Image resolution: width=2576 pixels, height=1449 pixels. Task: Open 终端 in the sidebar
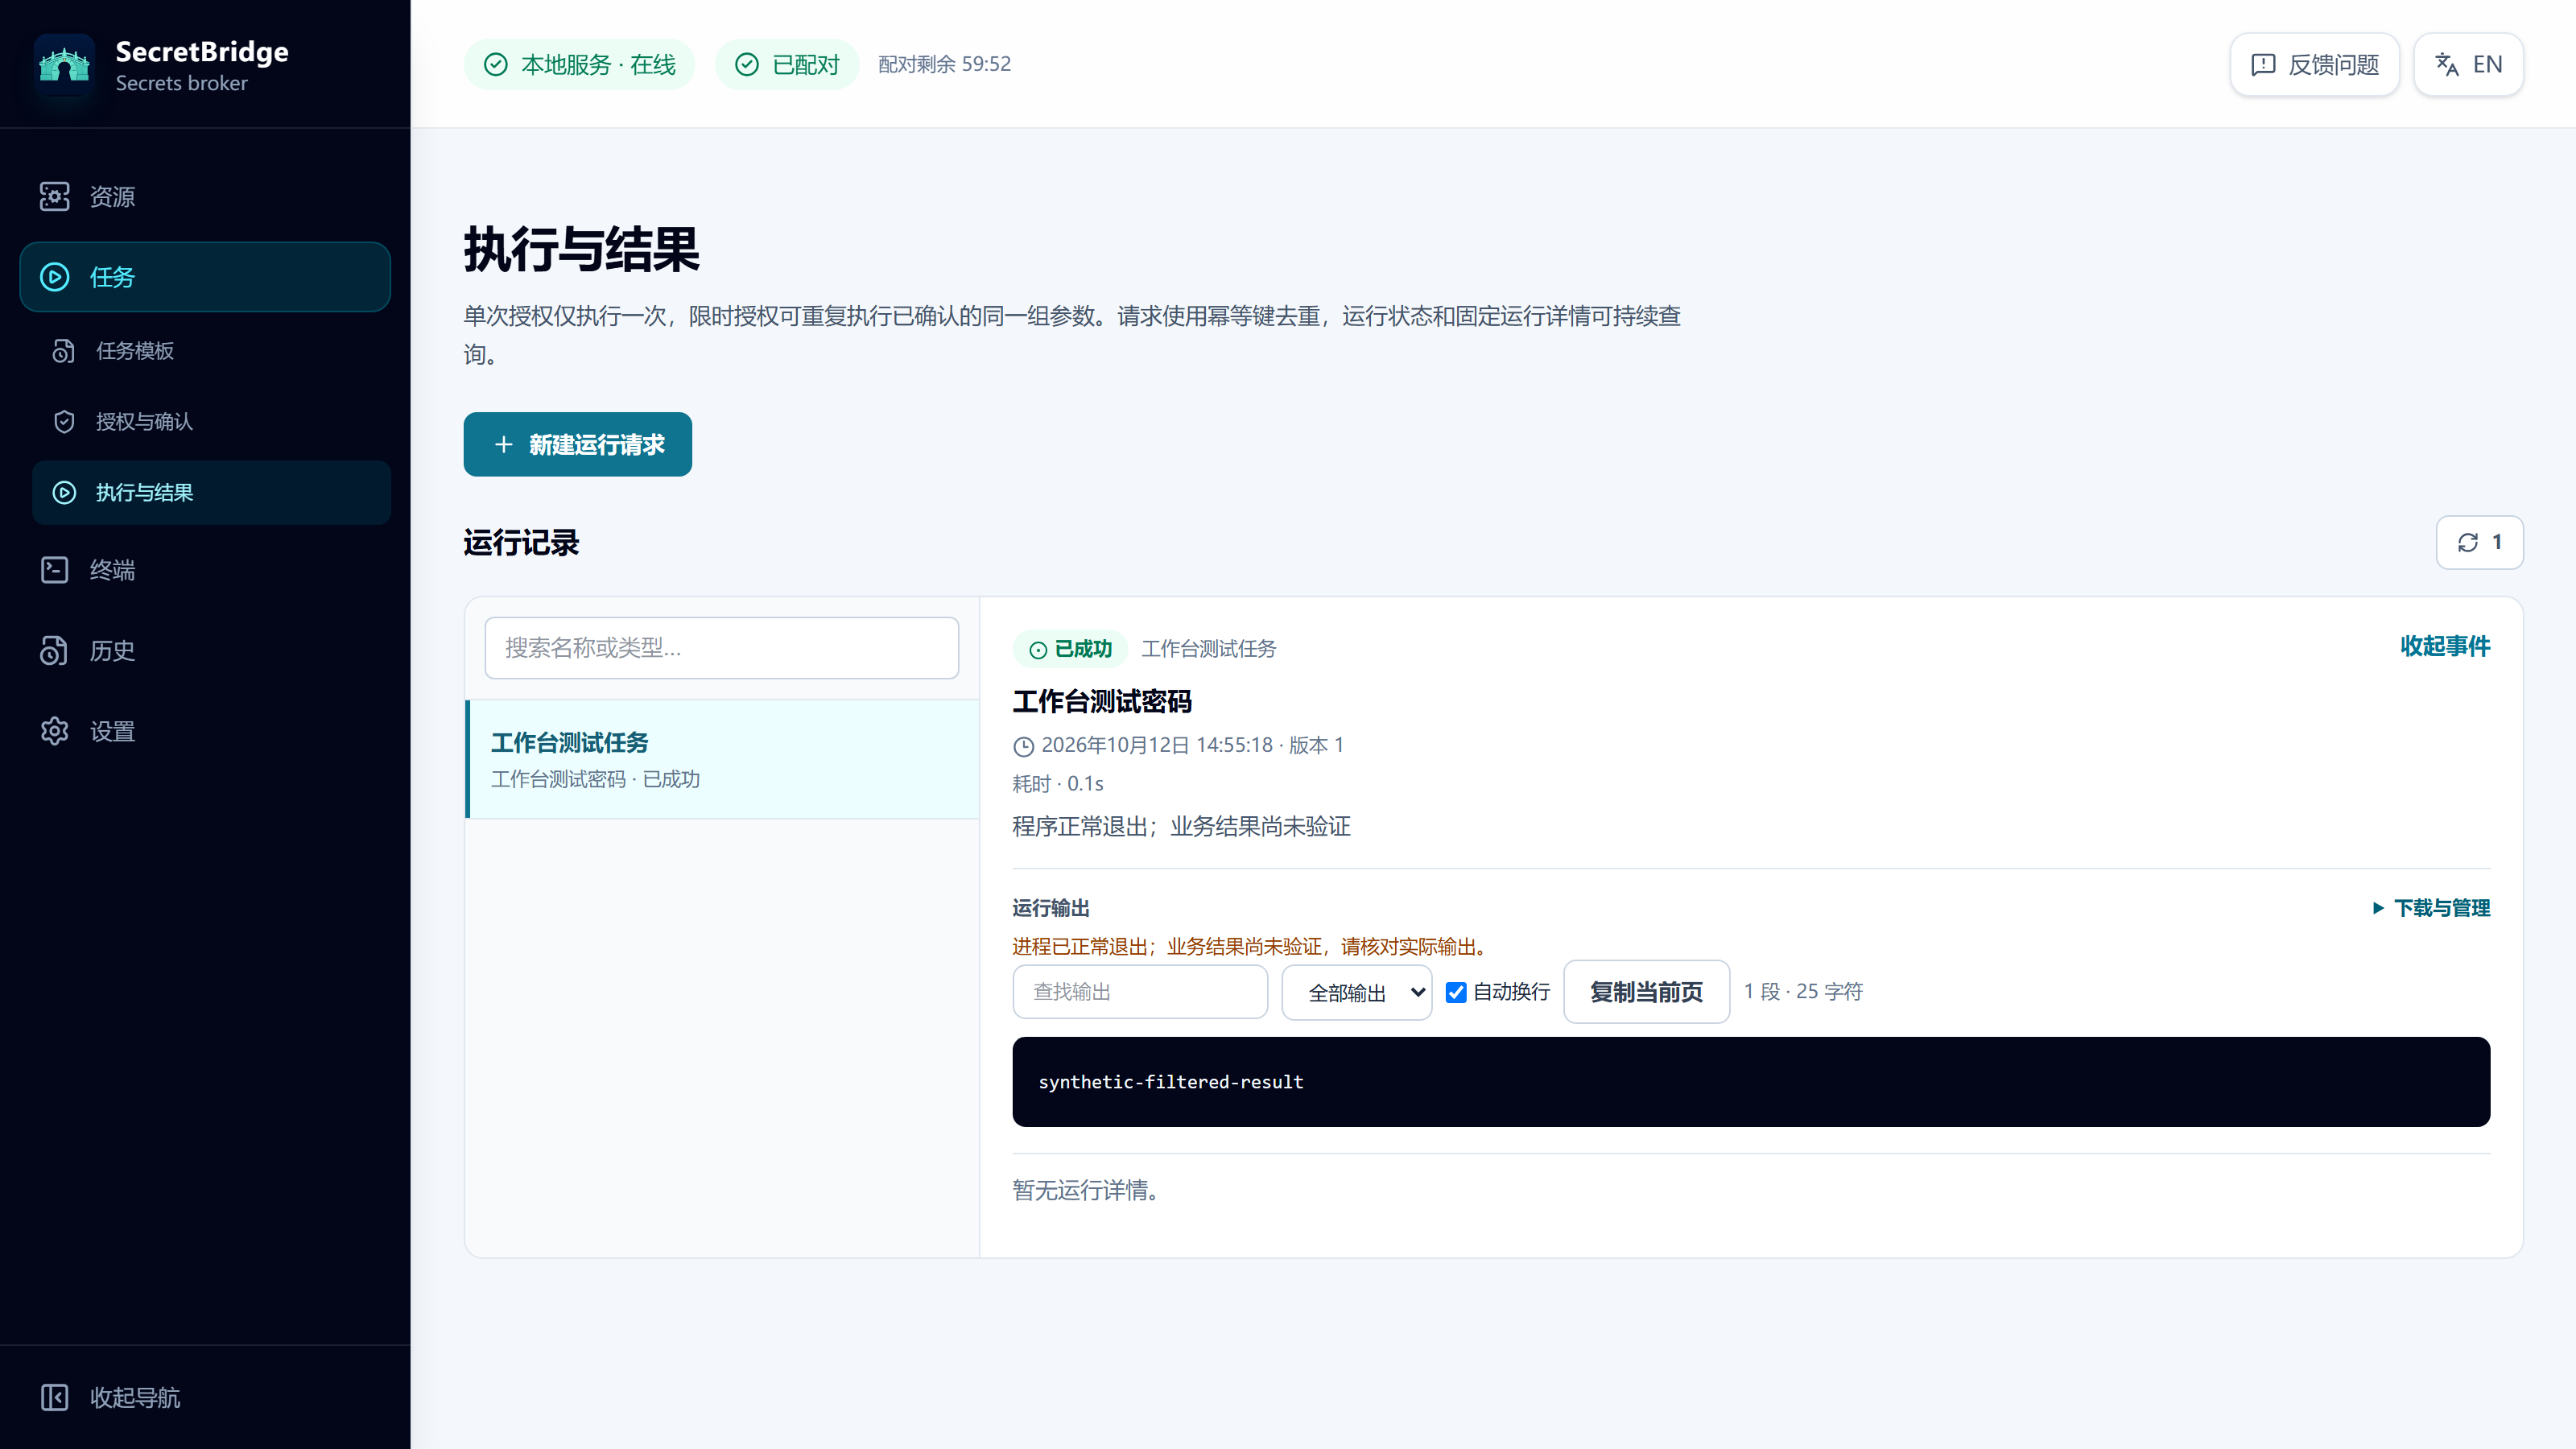pos(205,570)
